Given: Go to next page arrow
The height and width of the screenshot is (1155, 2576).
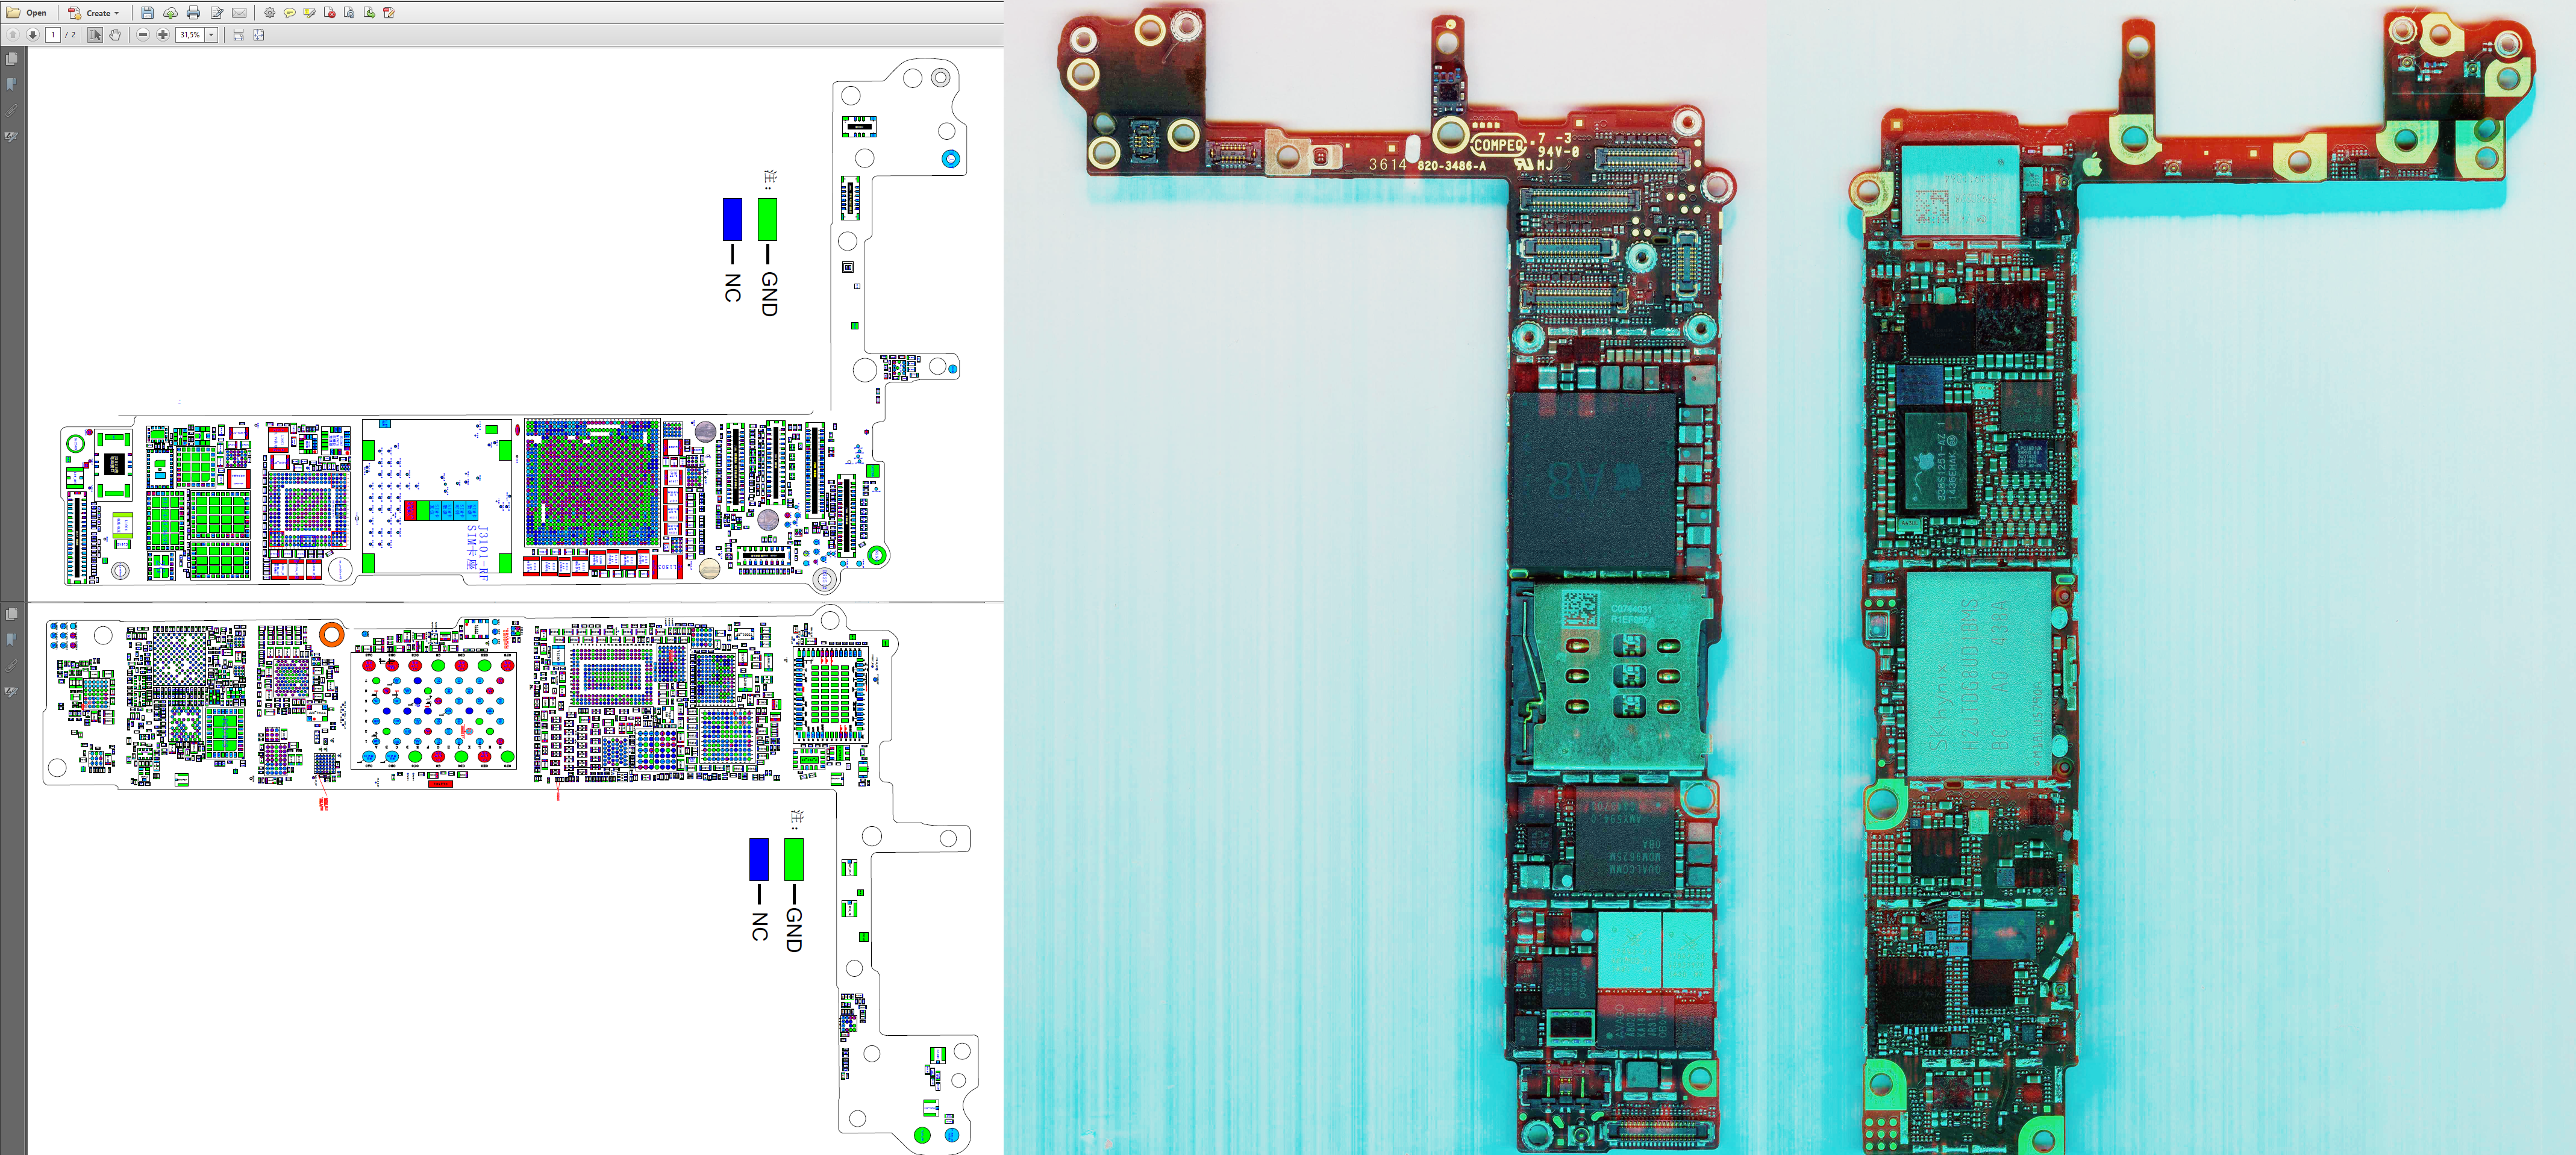Looking at the screenshot, I should coord(33,35).
